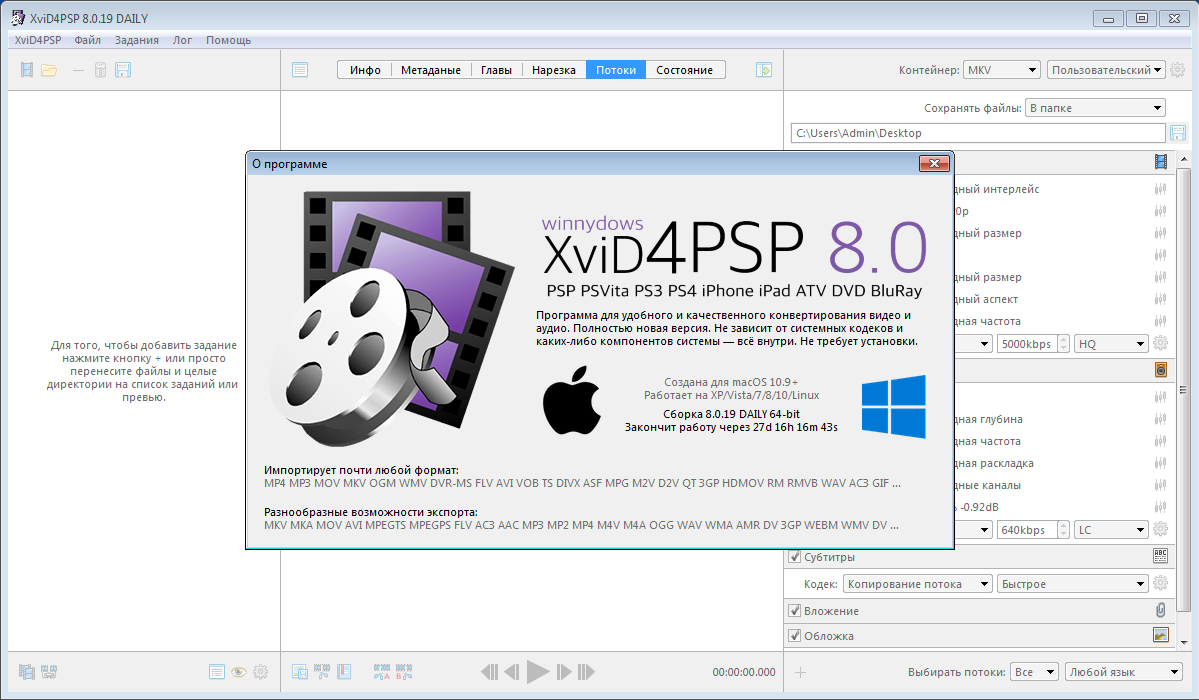Open the Копирование потока codec dropdown
The width and height of the screenshot is (1199, 700).
(918, 584)
